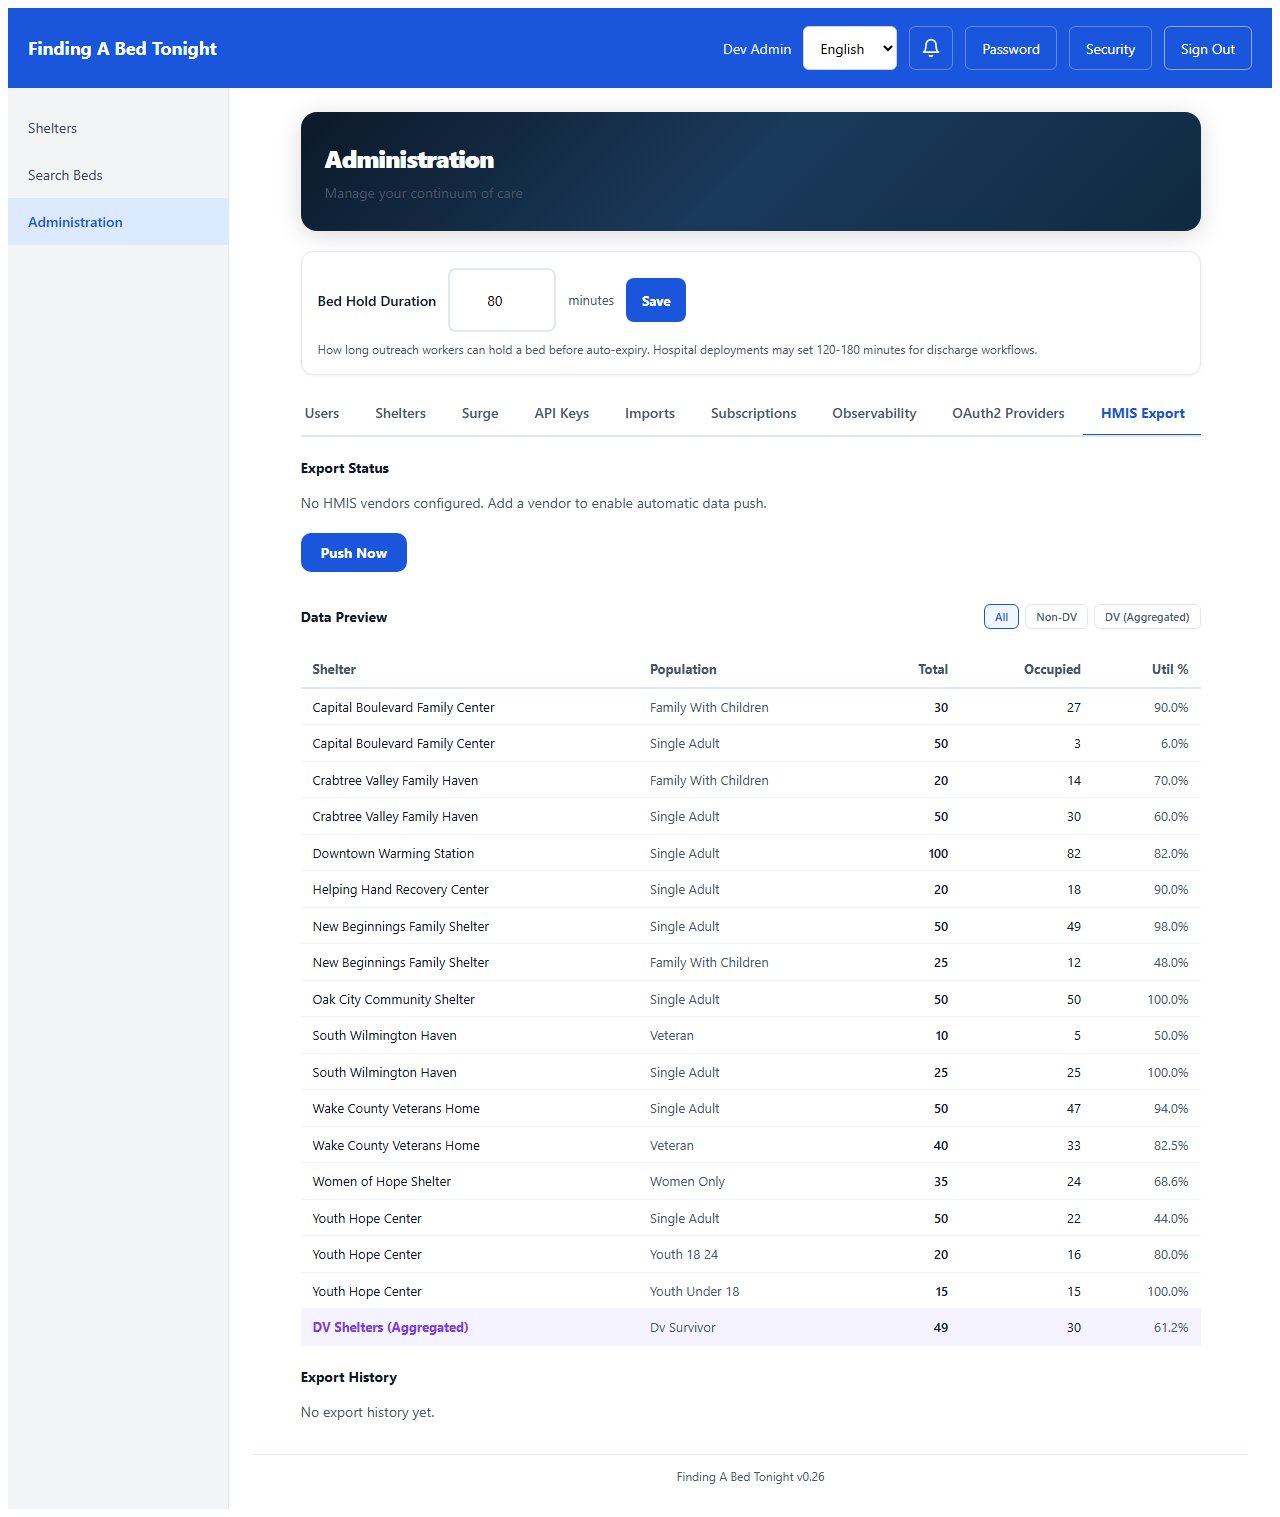Select the All data preview filter
Viewport: 1280px width, 1517px height.
pyautogui.click(x=1000, y=617)
